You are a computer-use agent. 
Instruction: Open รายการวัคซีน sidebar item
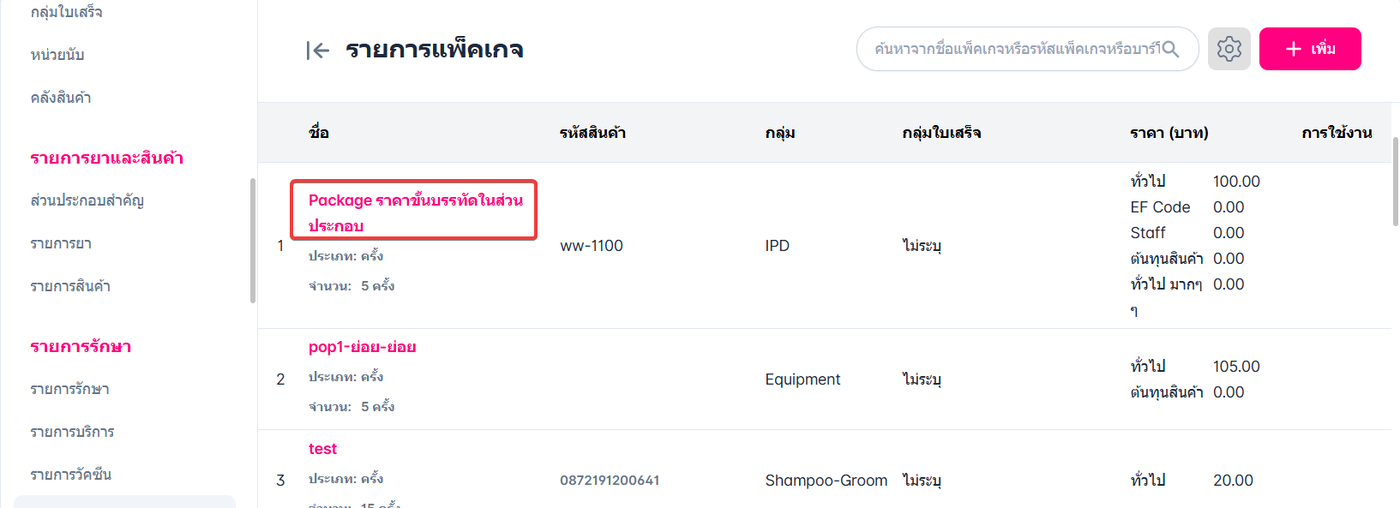tap(71, 474)
